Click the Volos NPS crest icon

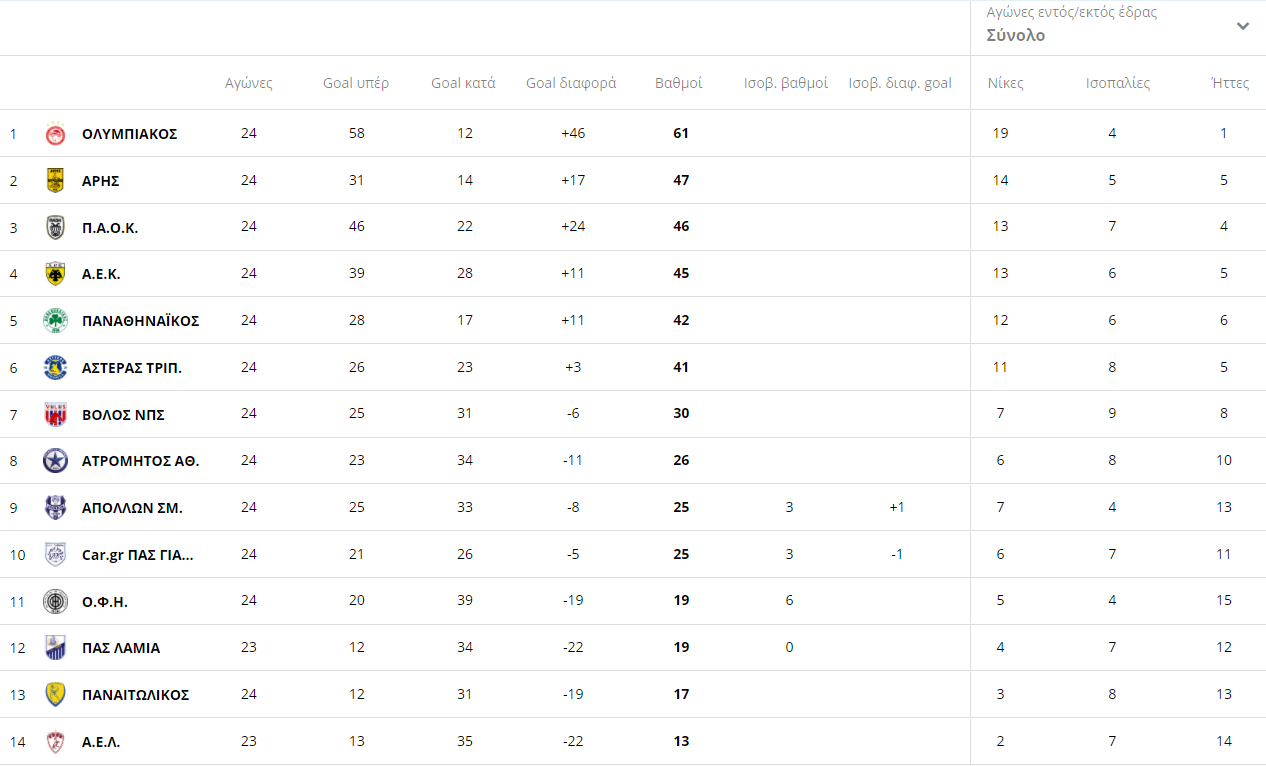click(55, 414)
